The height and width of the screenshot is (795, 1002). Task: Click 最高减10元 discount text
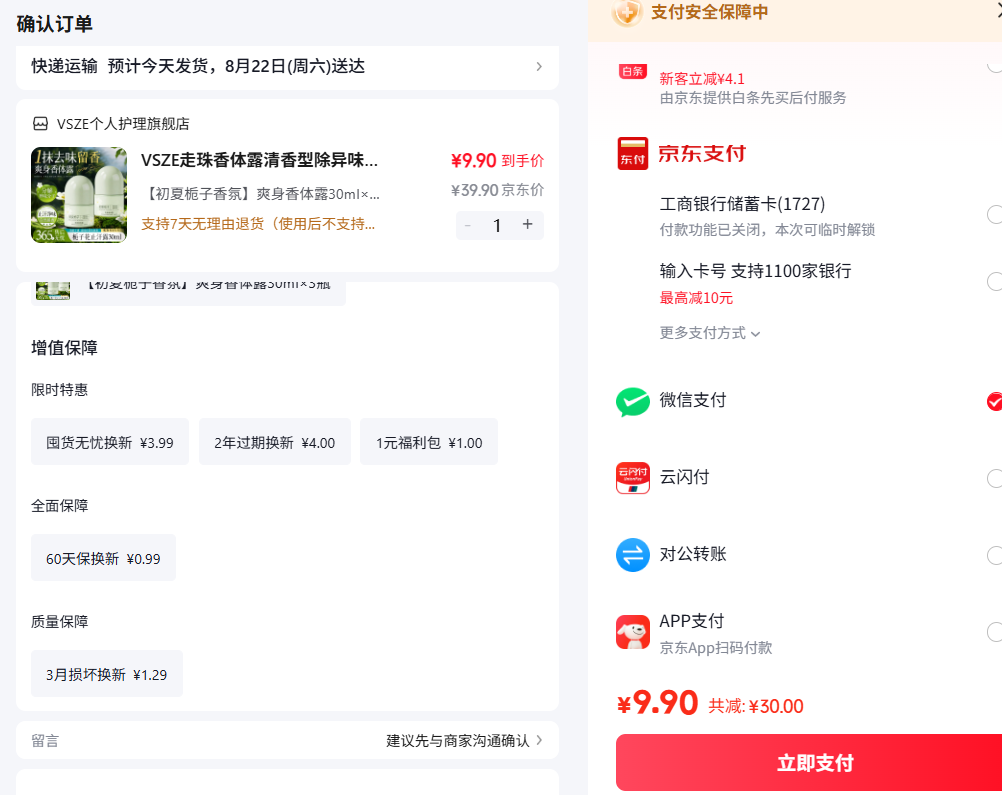coord(696,298)
